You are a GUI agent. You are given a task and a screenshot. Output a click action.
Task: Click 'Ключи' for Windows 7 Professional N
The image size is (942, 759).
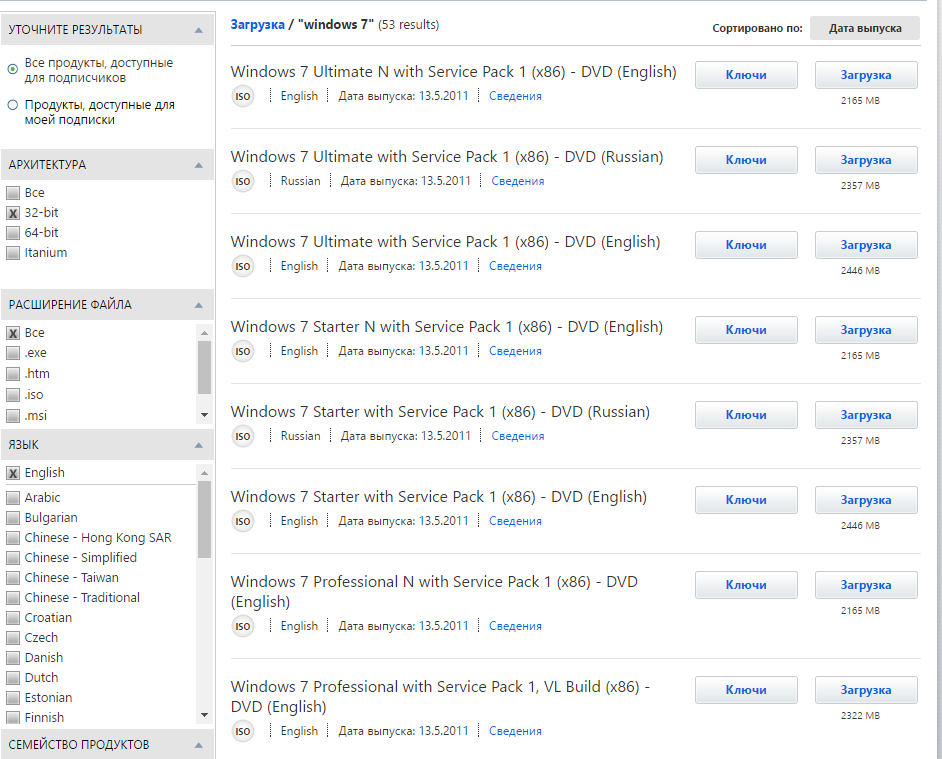pyautogui.click(x=746, y=585)
